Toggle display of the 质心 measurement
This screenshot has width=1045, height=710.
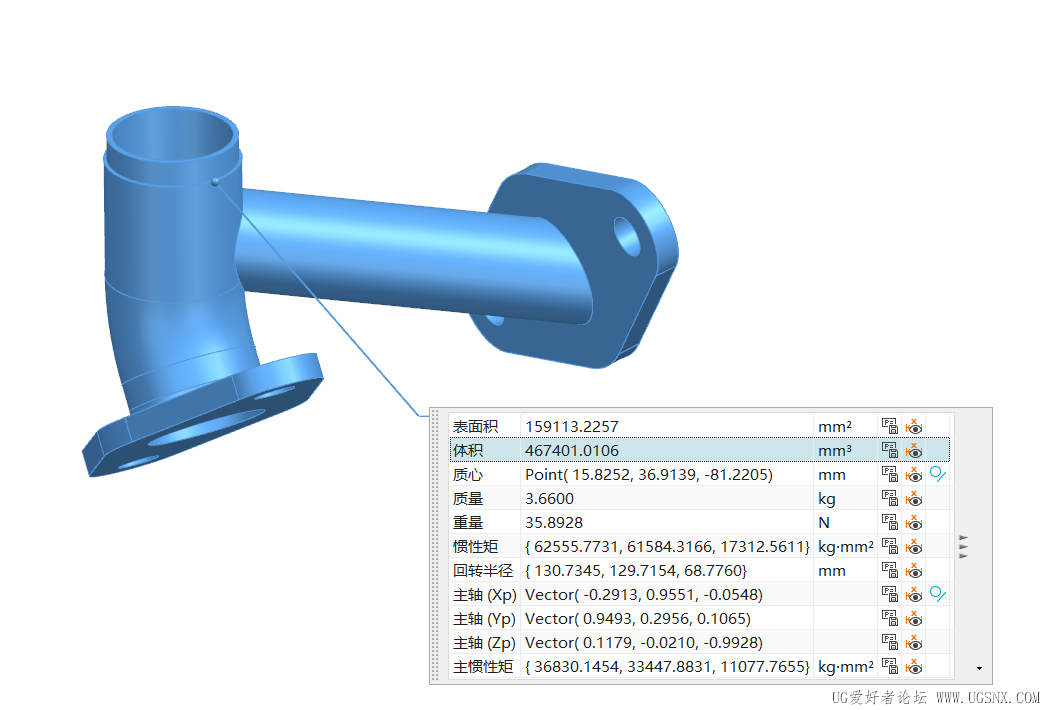pos(914,474)
